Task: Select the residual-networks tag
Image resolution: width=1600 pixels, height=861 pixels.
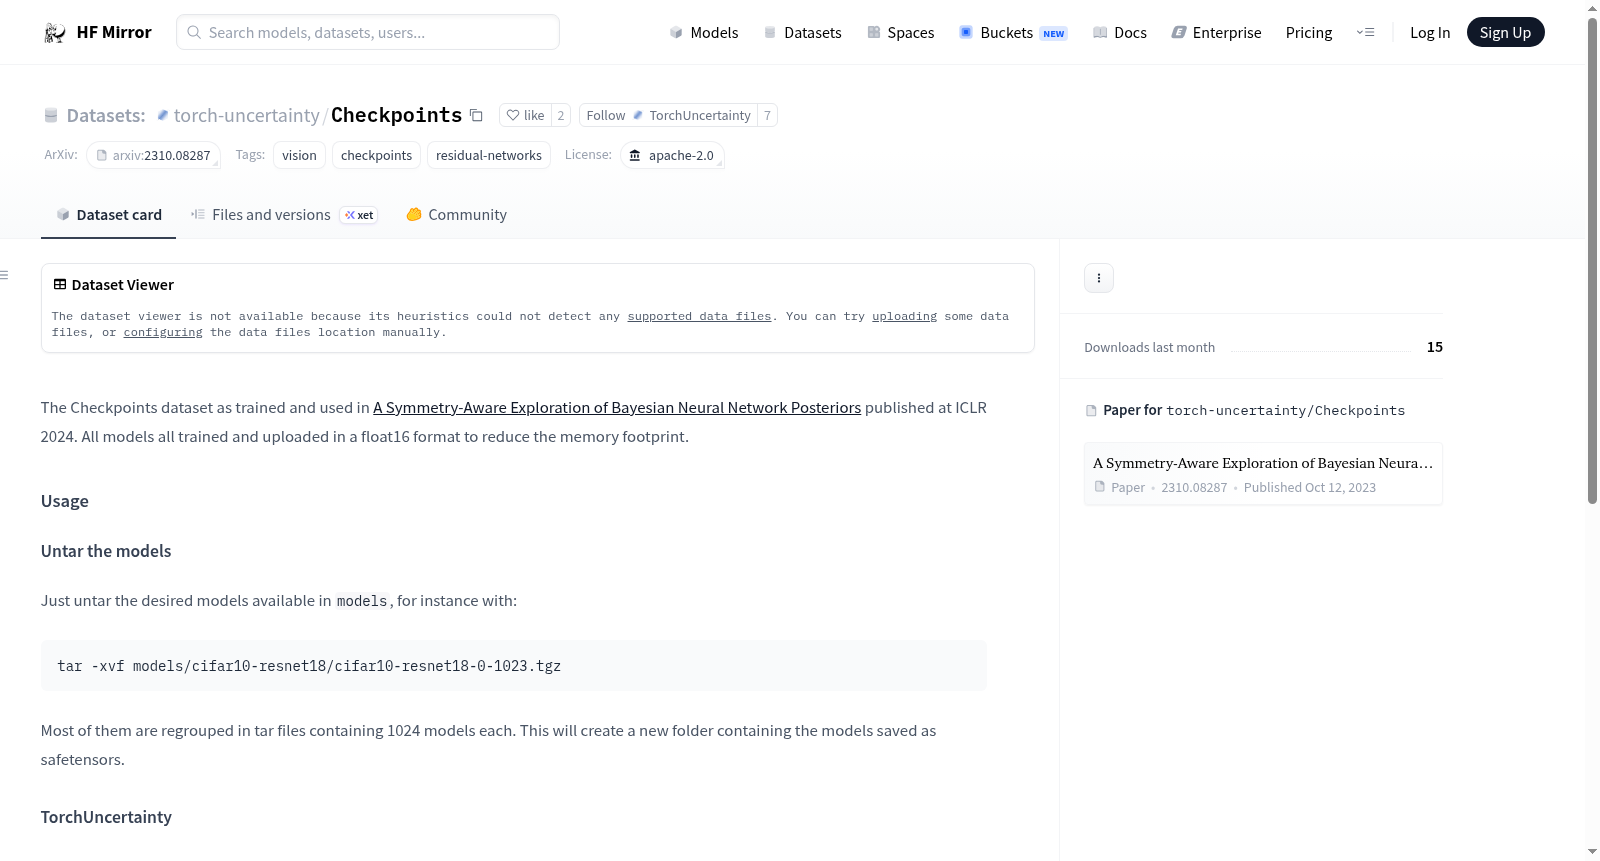Action: pos(489,156)
